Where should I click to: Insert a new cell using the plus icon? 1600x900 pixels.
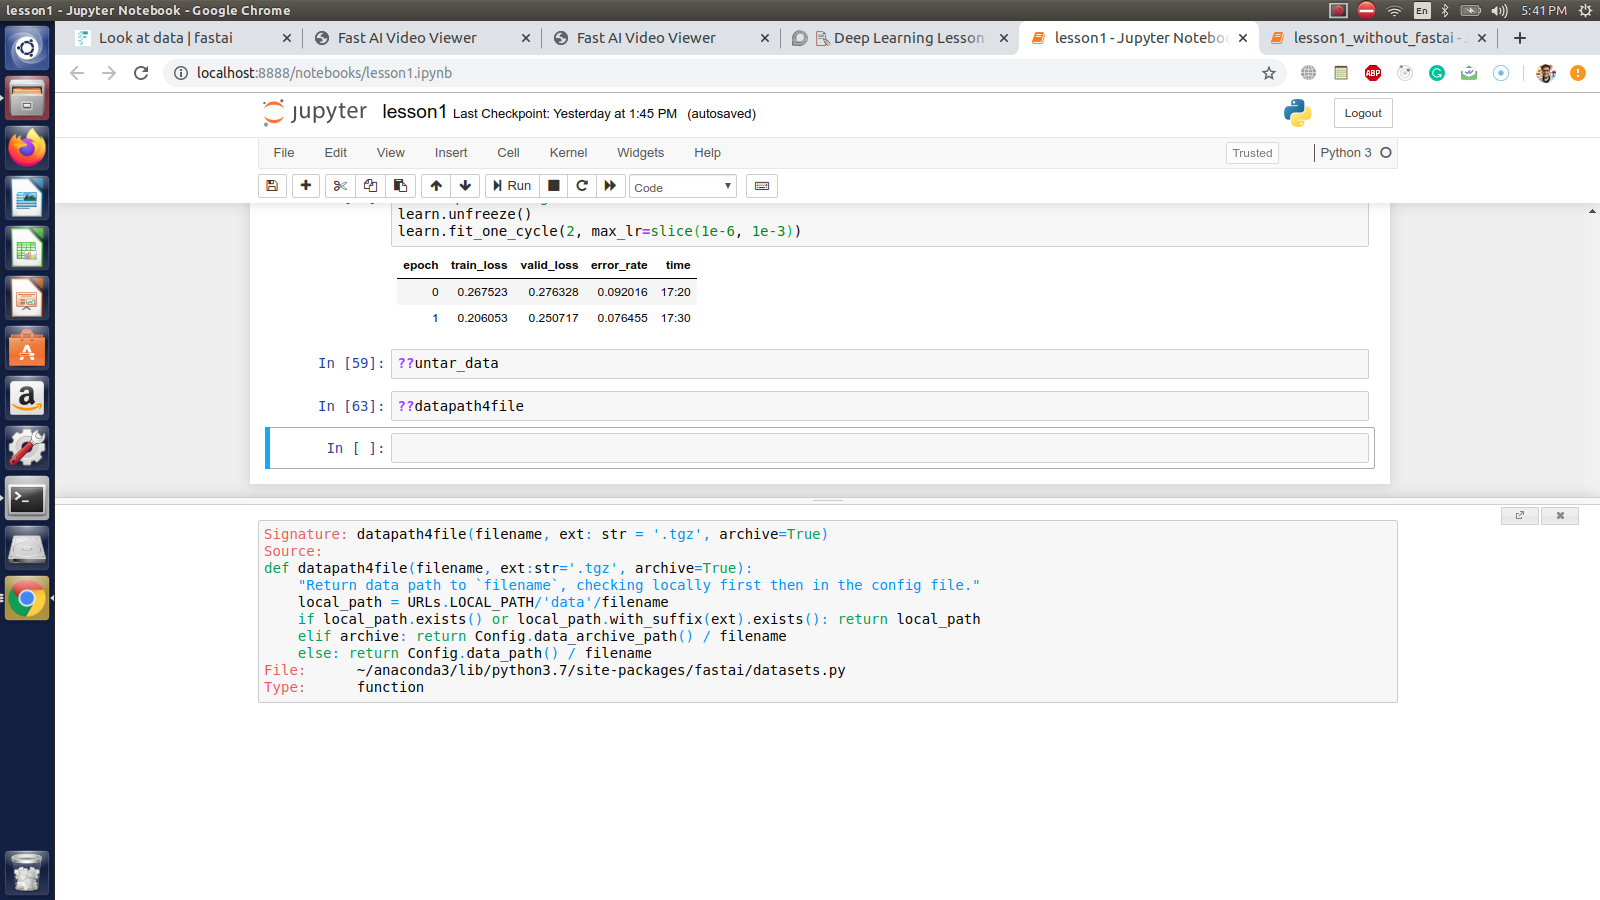(306, 186)
